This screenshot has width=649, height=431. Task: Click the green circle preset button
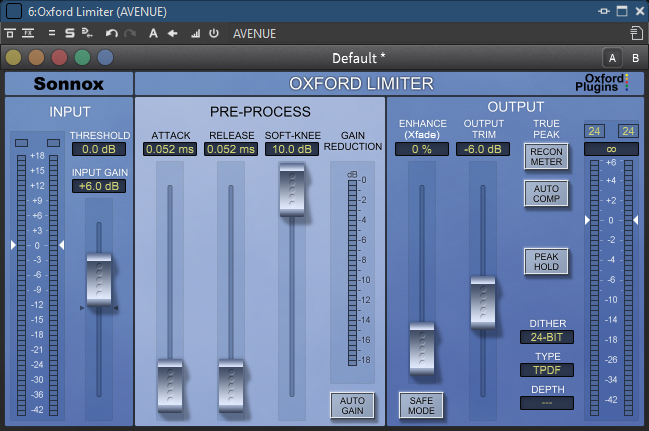pyautogui.click(x=82, y=57)
